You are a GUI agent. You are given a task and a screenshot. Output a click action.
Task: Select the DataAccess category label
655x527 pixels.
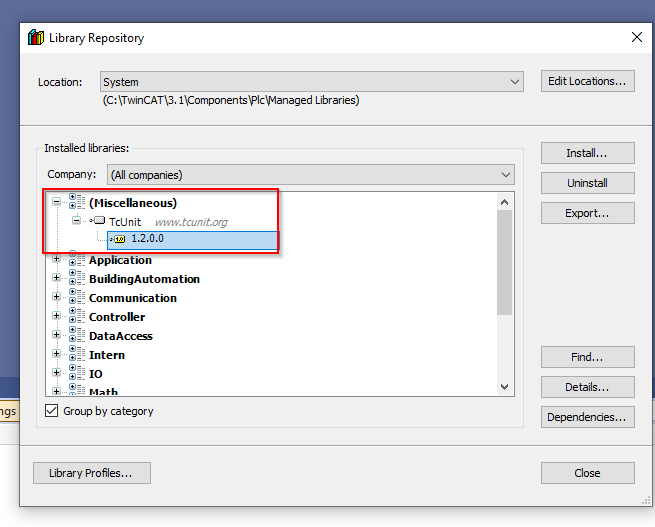point(121,336)
